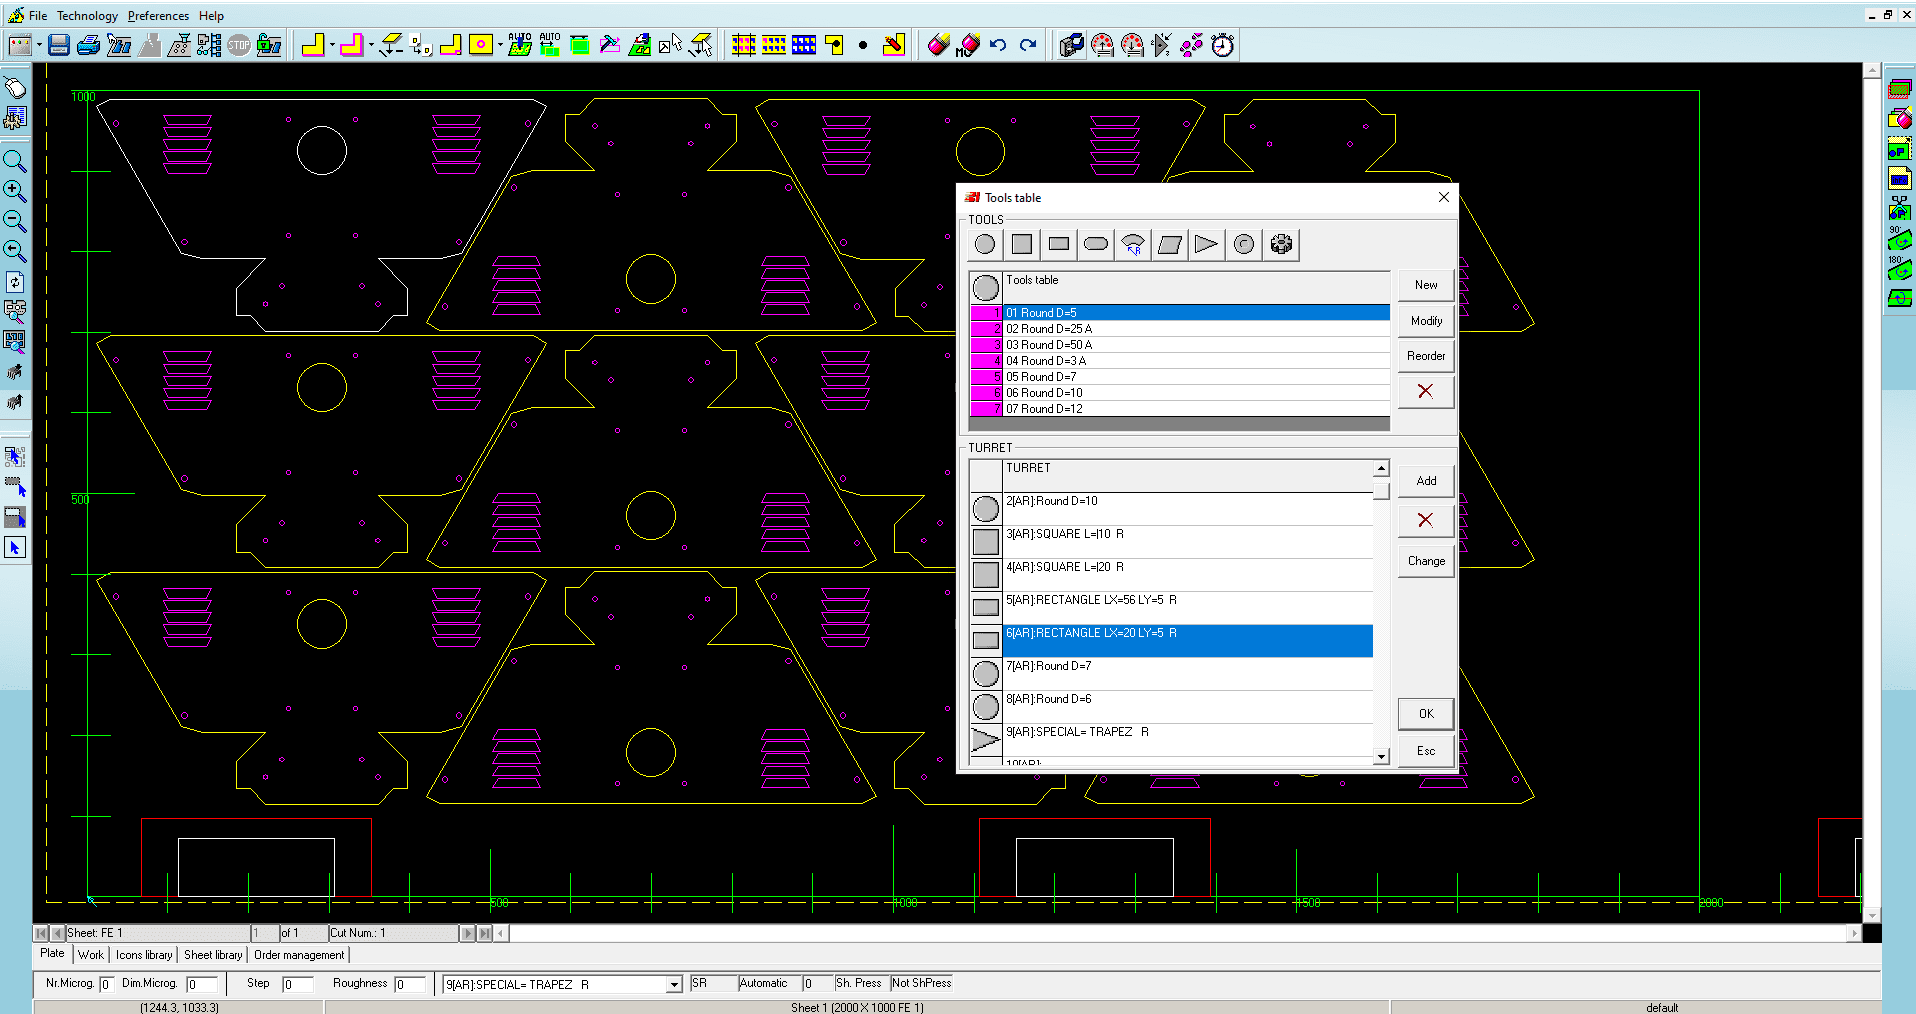Viewport: 1916px width, 1014px height.
Task: Click the Print icon in toolbar
Action: [89, 45]
